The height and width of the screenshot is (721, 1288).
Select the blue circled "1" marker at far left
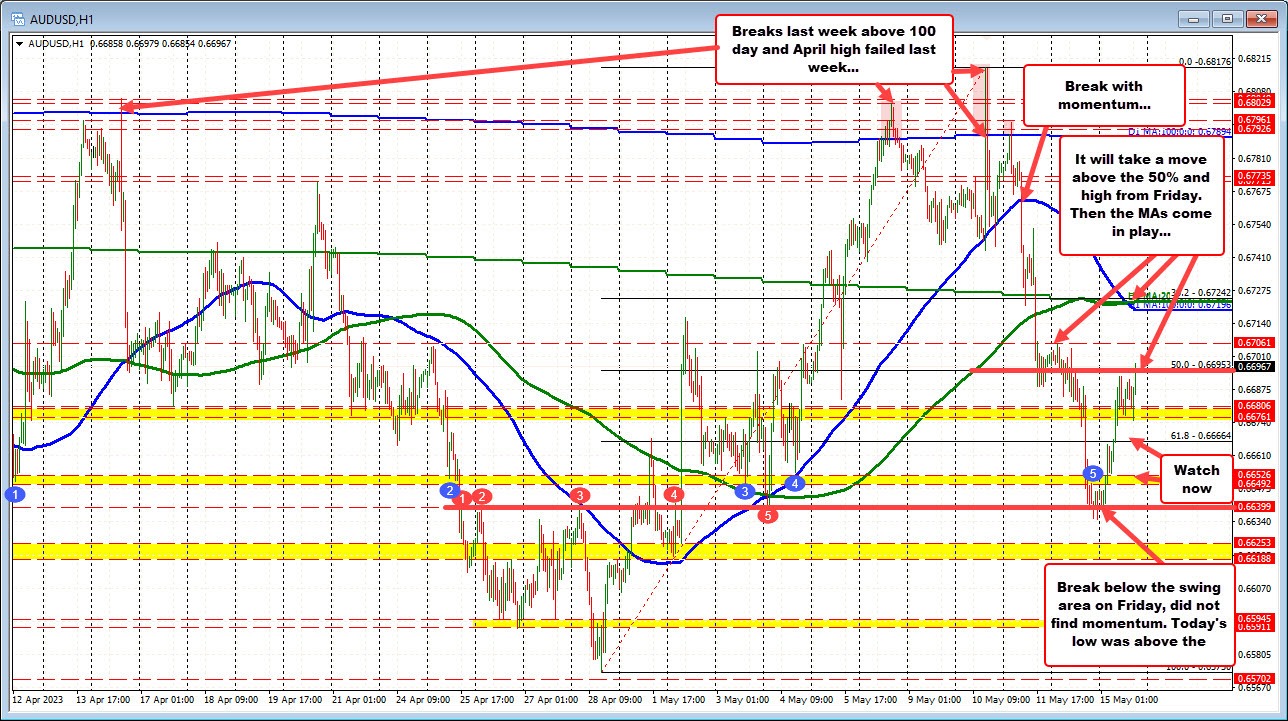click(x=14, y=493)
